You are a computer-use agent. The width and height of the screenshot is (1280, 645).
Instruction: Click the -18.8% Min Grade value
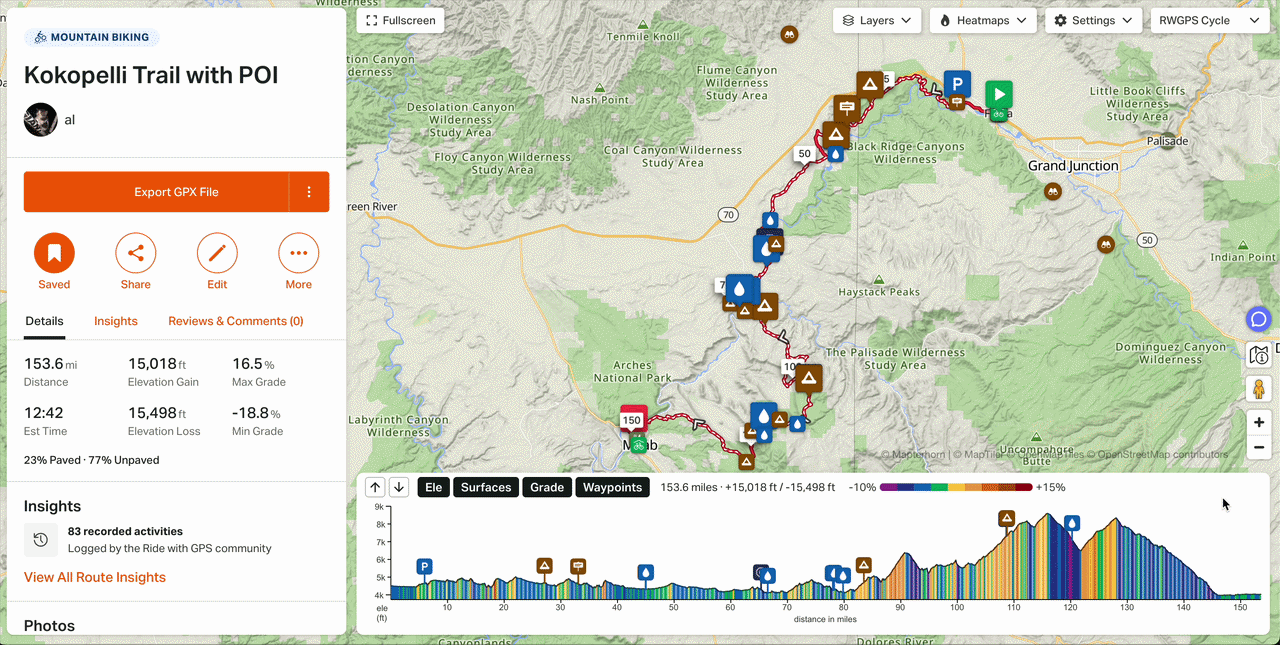coord(256,413)
